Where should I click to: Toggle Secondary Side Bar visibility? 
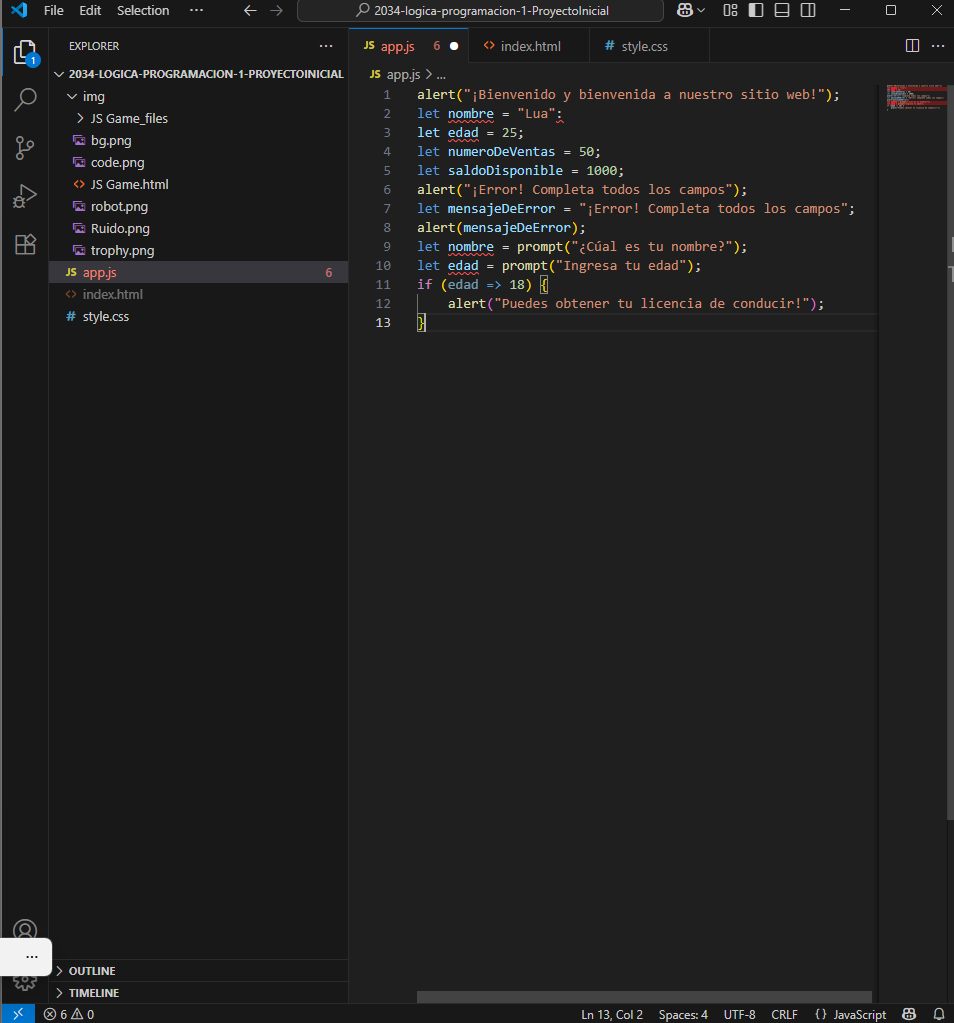(x=808, y=10)
